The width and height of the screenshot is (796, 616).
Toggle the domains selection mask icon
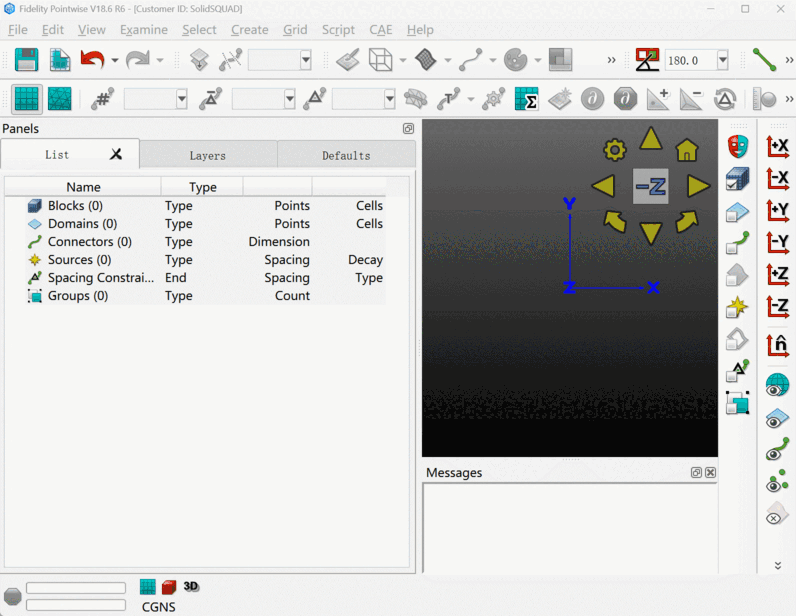point(738,211)
